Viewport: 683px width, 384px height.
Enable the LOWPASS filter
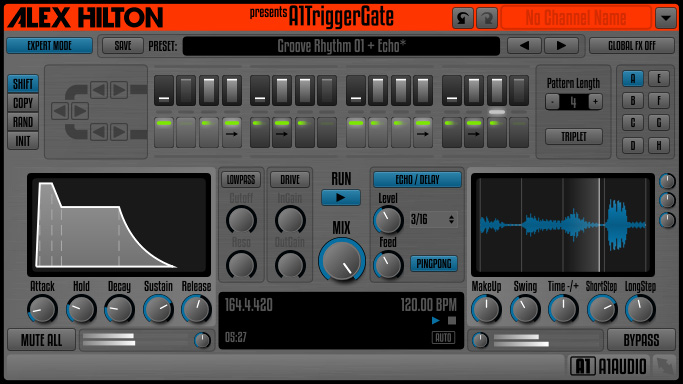coord(241,179)
